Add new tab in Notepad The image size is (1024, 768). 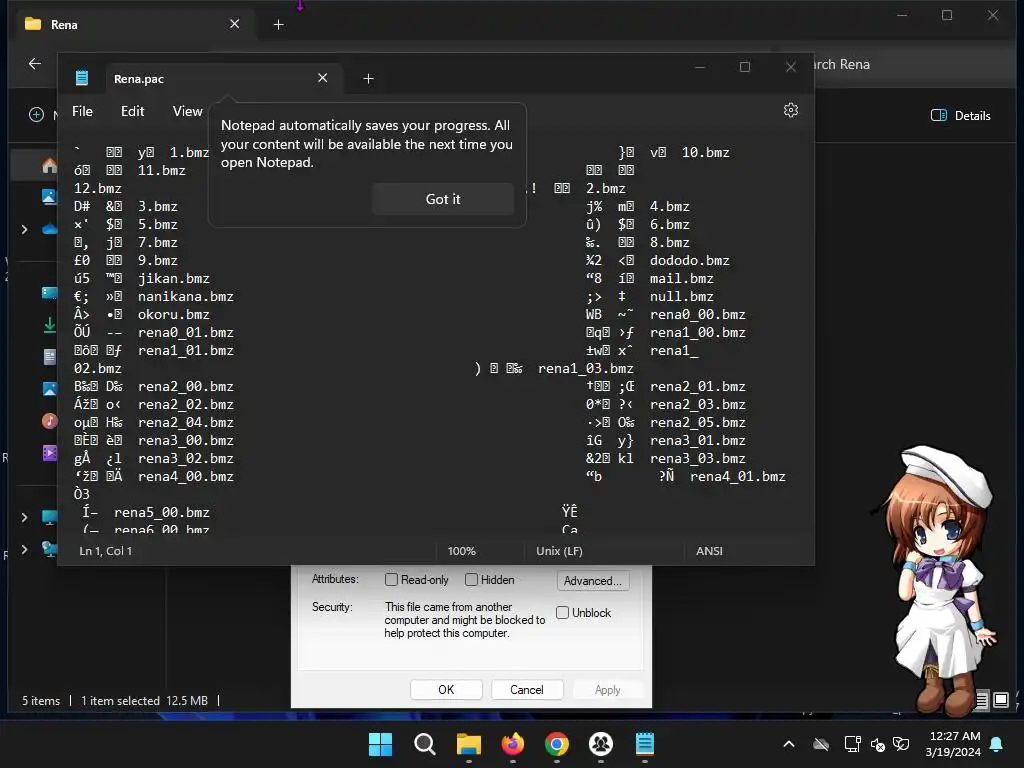[x=368, y=78]
